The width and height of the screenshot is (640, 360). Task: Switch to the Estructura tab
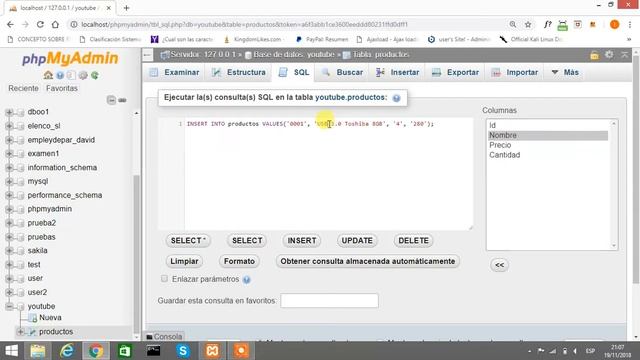point(239,72)
